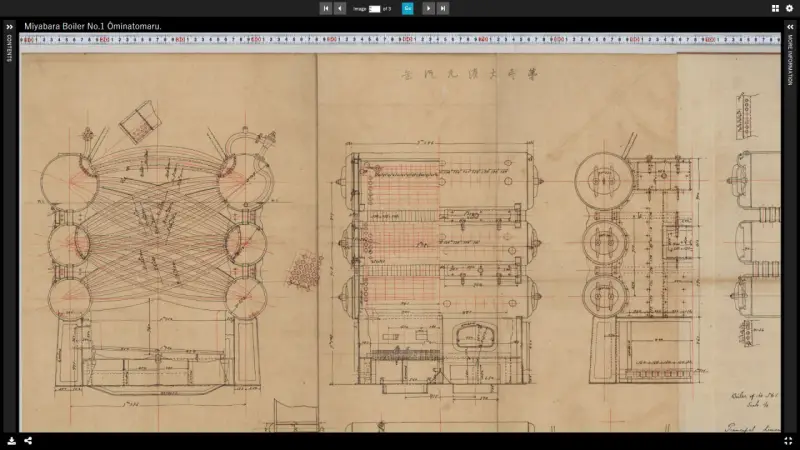Go to the first image

tap(326, 8)
